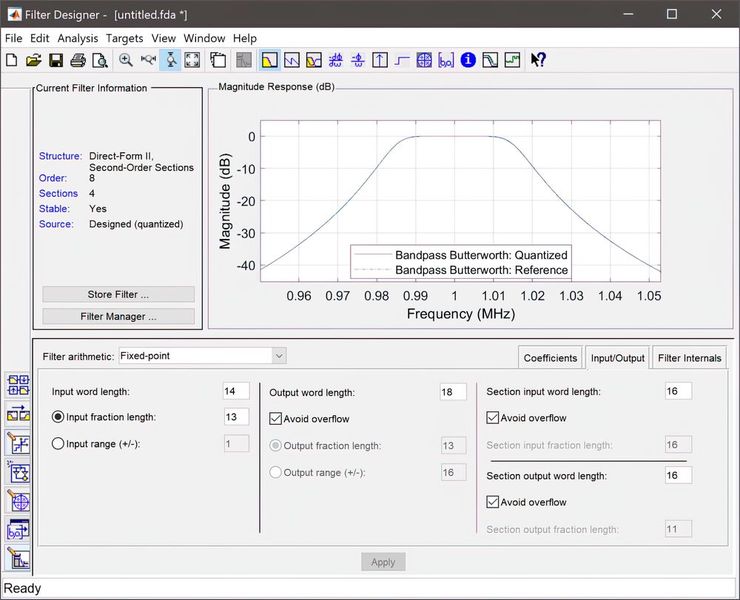Open the Pole/Zero editor sidebar icon
This screenshot has width=740, height=600.
[18, 502]
